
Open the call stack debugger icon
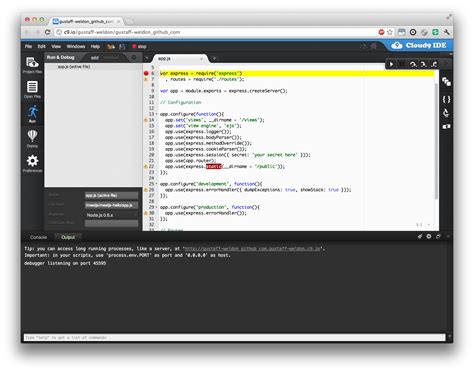tap(446, 113)
